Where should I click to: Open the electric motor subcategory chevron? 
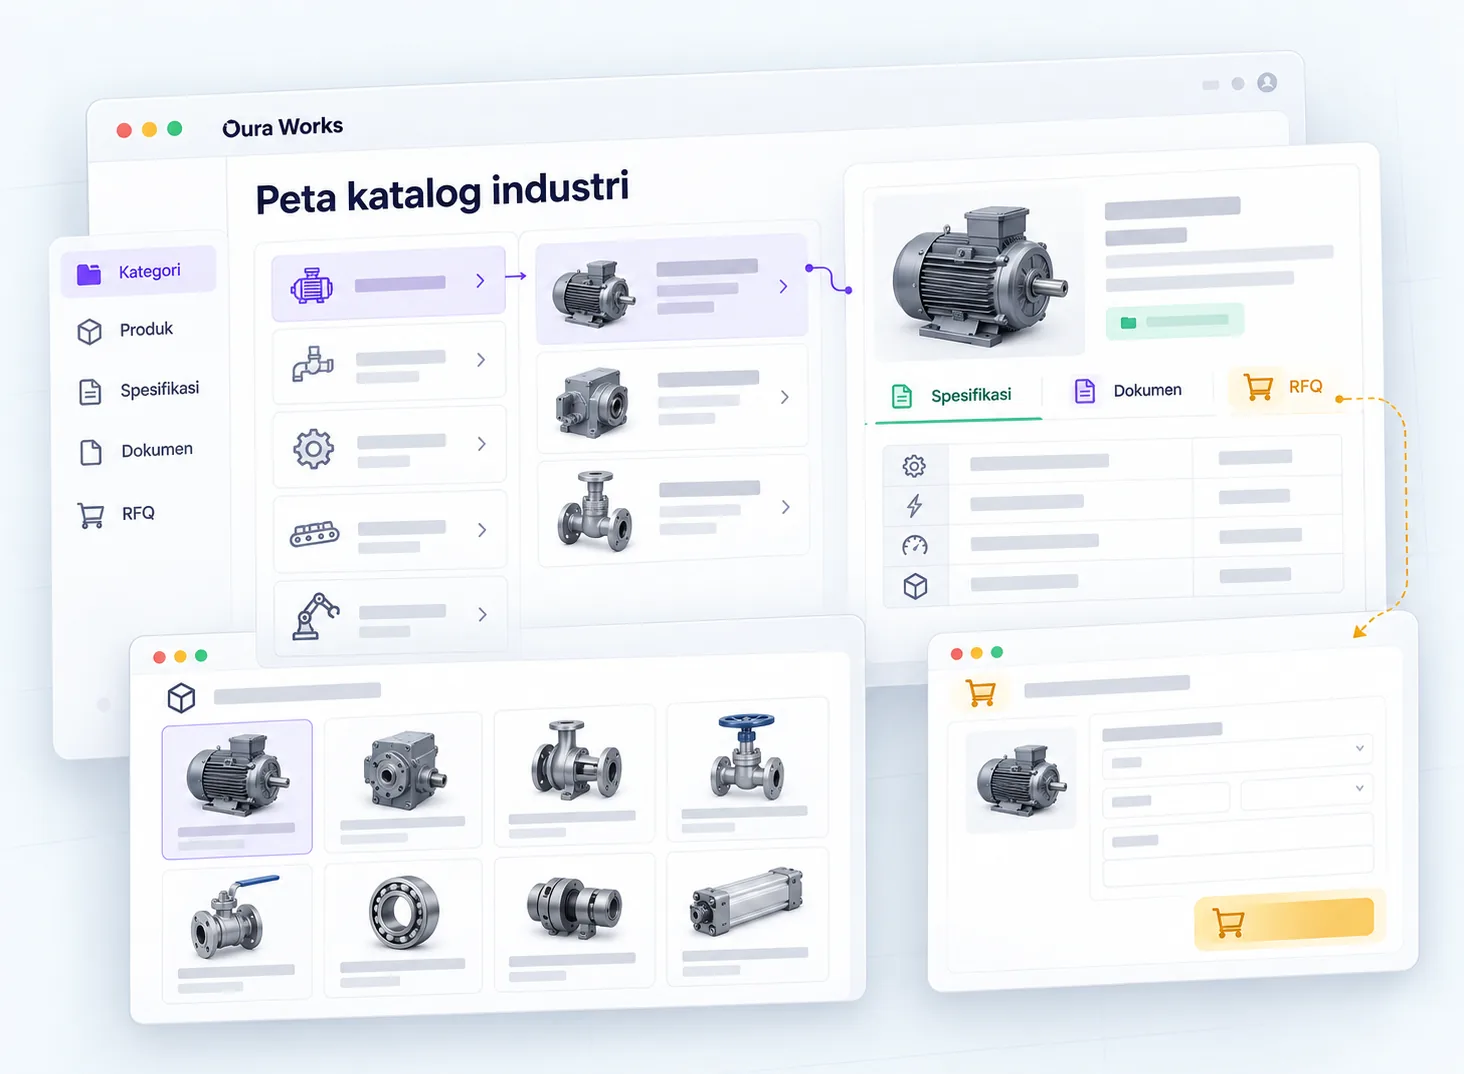[783, 286]
